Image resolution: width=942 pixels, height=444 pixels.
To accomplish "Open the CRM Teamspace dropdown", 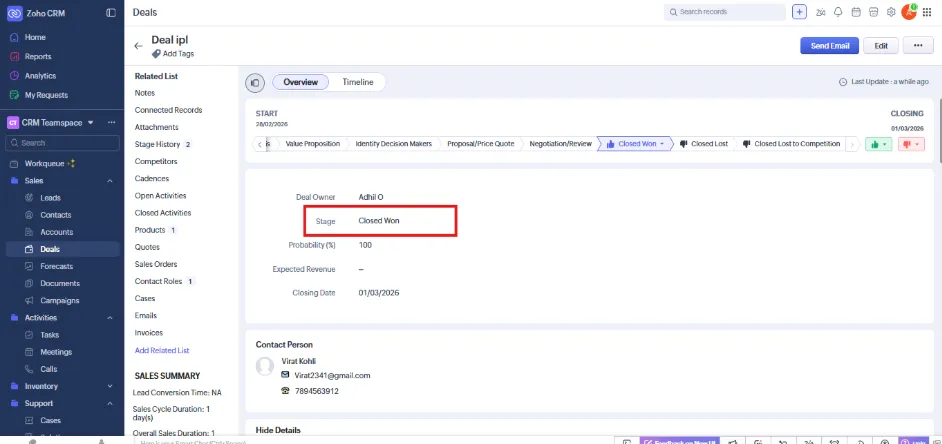I will [x=91, y=123].
